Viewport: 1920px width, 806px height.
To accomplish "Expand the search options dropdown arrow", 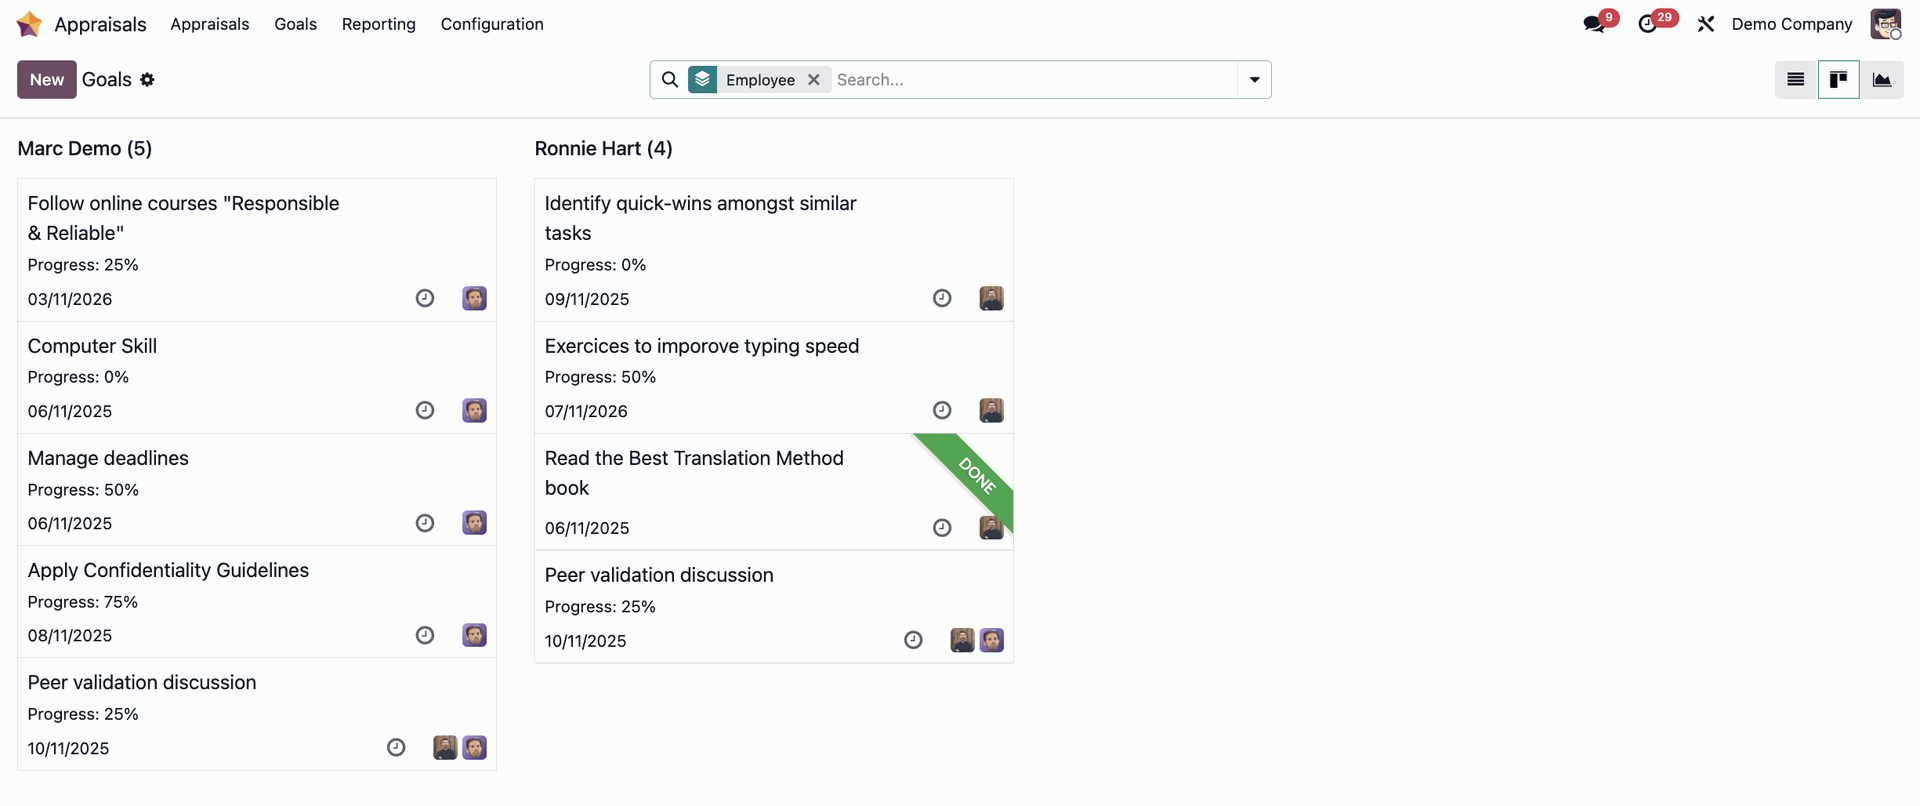I will 1254,80.
